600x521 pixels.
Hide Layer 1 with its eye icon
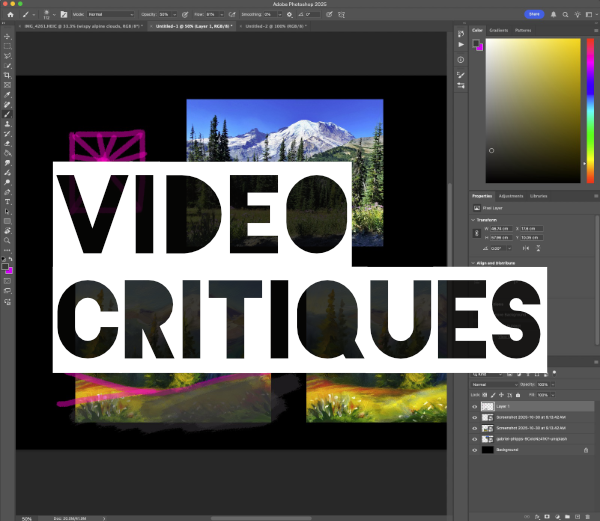tap(475, 407)
